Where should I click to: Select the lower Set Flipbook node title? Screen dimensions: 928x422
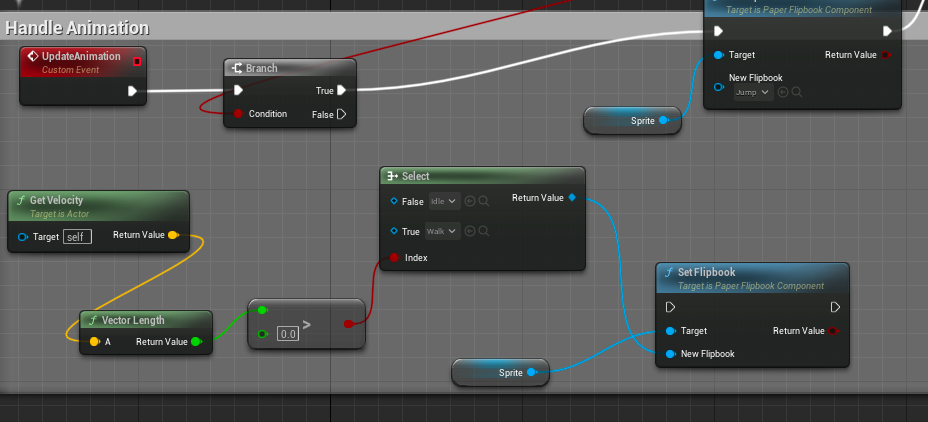click(x=707, y=272)
